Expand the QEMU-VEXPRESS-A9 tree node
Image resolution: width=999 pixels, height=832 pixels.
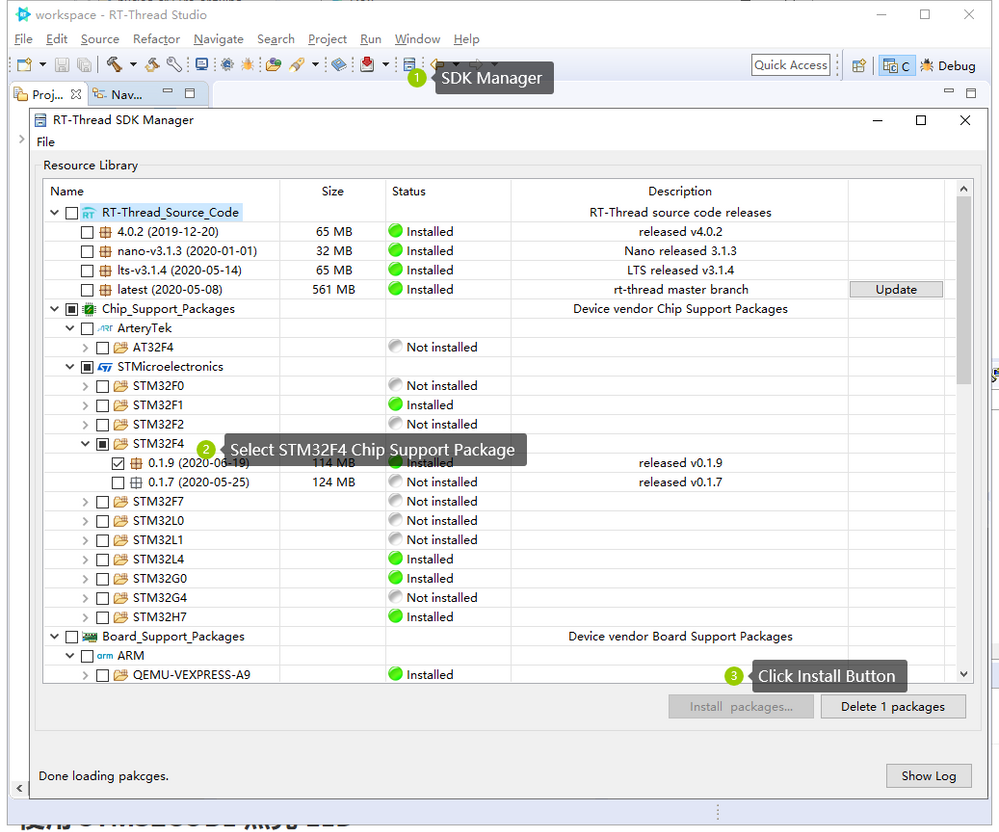[x=85, y=675]
